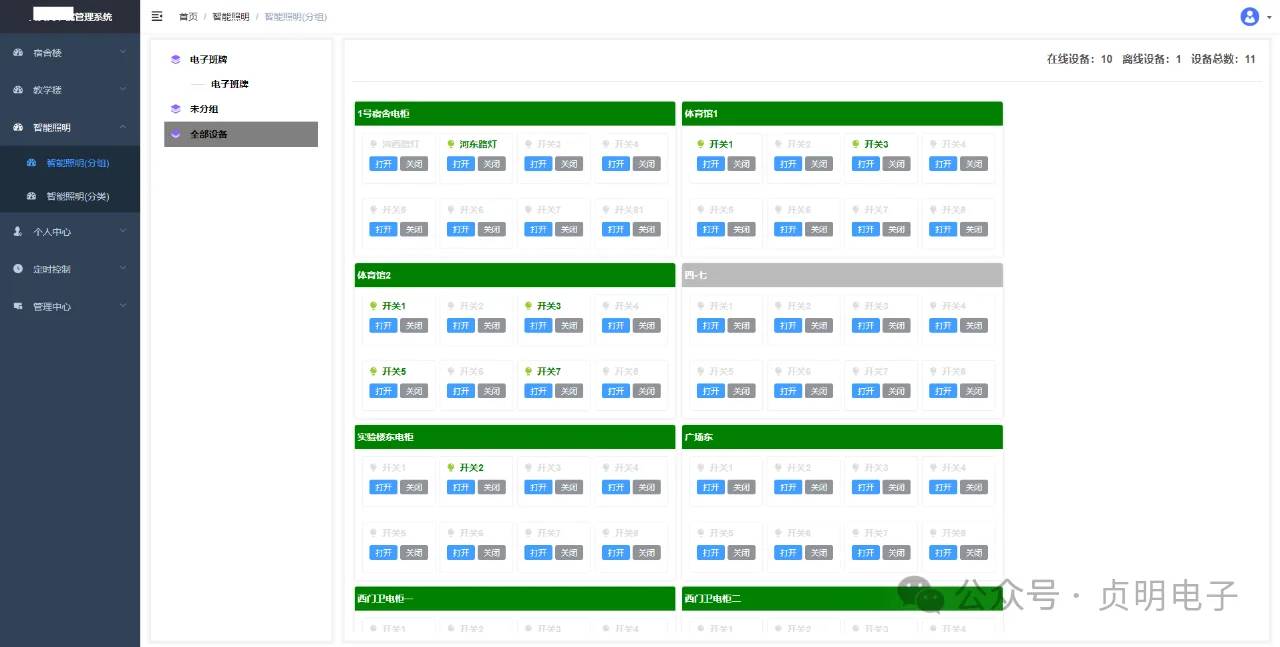Click 关闭 for 广场东 开关4
Screen dimensions: 1280x647
974,487
